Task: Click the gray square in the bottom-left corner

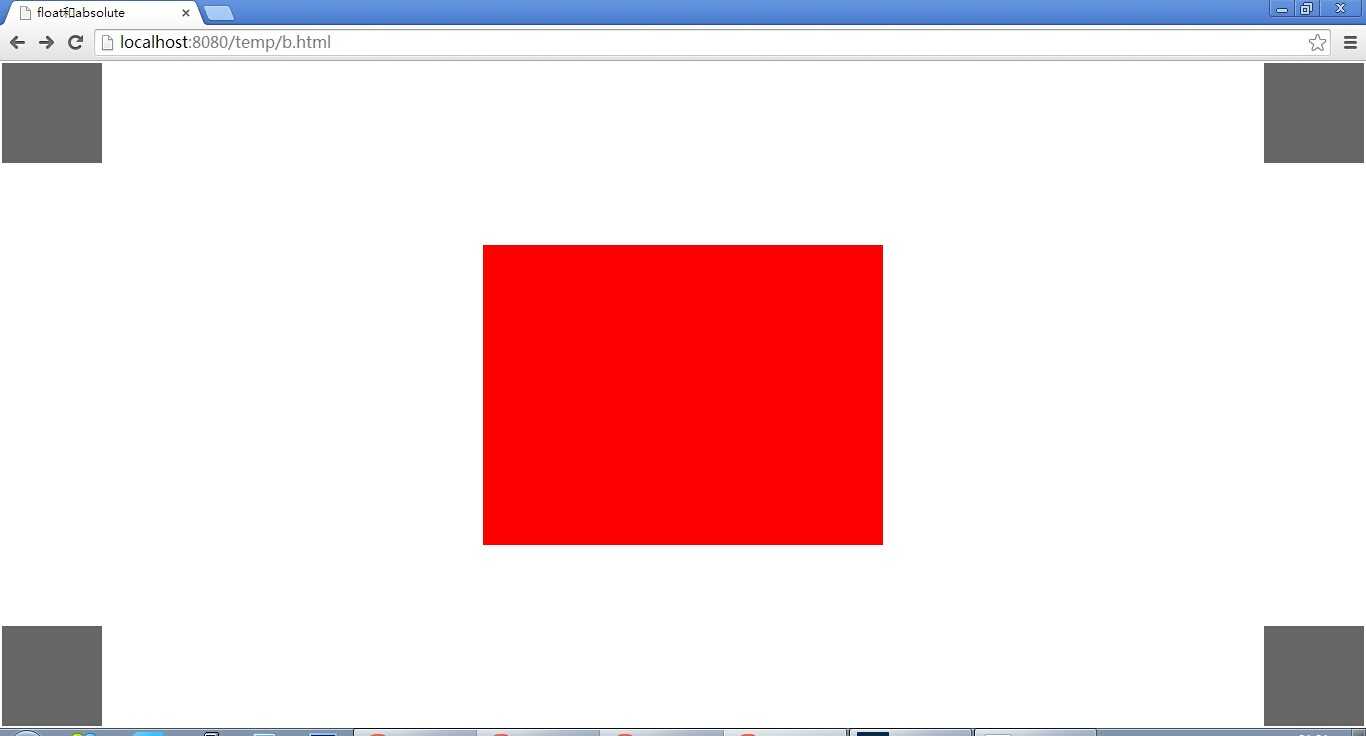Action: coord(52,676)
